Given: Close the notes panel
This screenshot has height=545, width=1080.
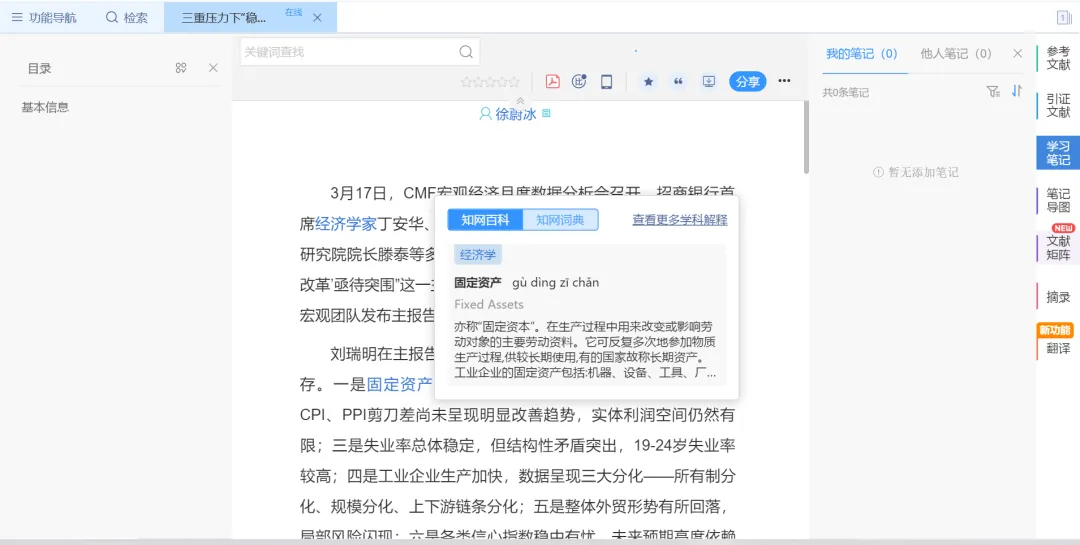Looking at the screenshot, I should [1017, 54].
